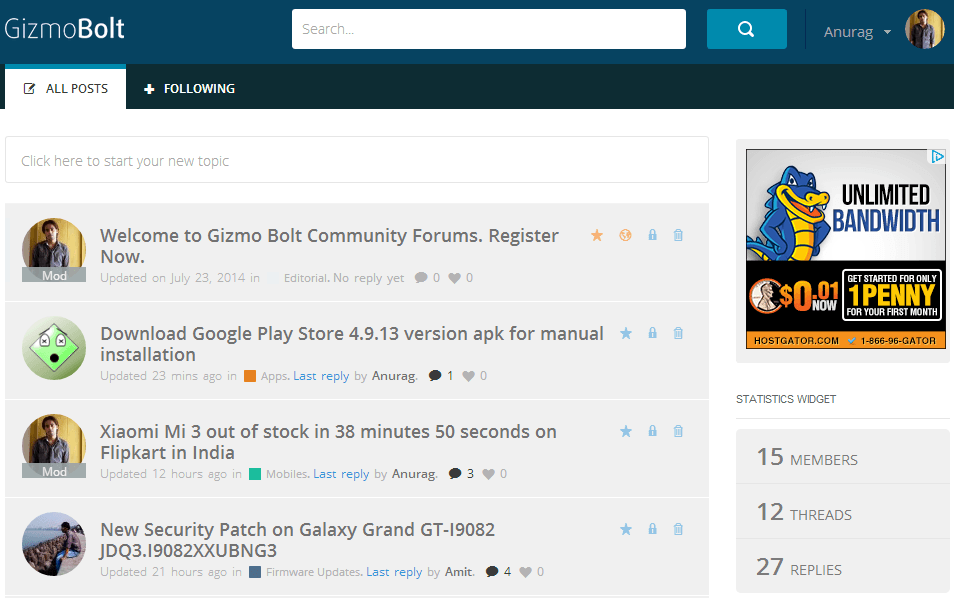Viewport: 954px width, 598px height.
Task: Click seaside avatar on Galaxy Grand post
Action: tap(54, 544)
